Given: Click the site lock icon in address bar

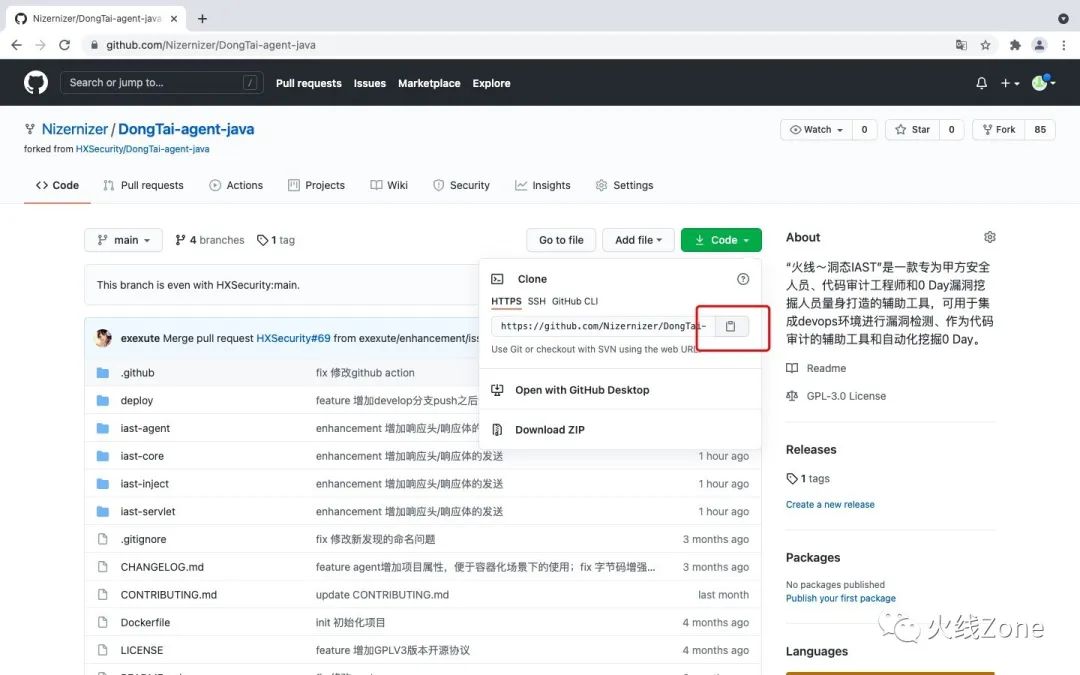Looking at the screenshot, I should pos(94,45).
